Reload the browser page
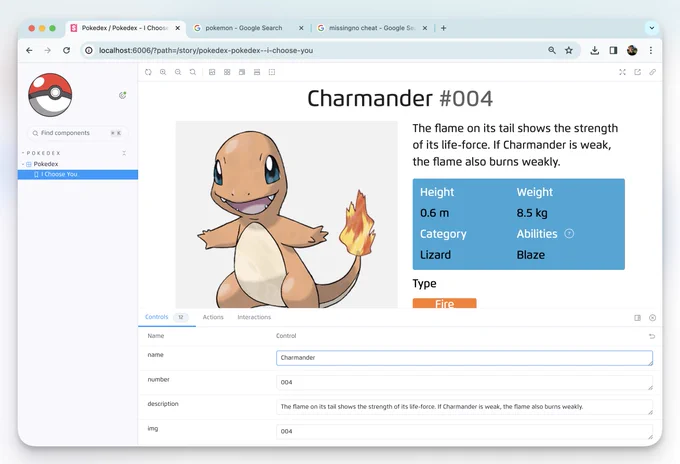 (66, 50)
